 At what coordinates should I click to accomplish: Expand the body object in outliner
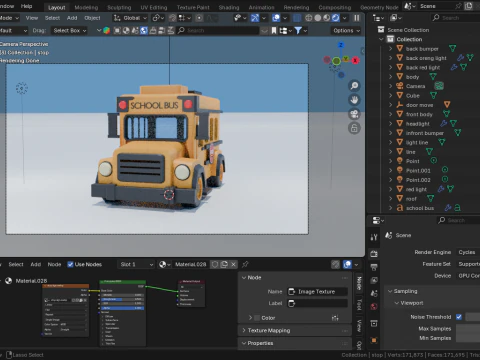pyautogui.click(x=390, y=77)
